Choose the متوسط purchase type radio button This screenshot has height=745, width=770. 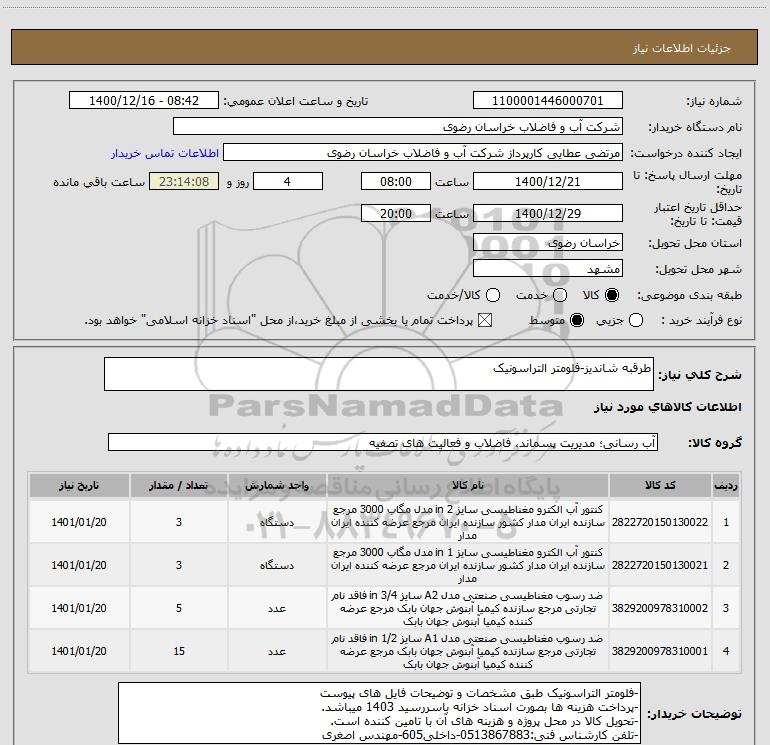(577, 320)
